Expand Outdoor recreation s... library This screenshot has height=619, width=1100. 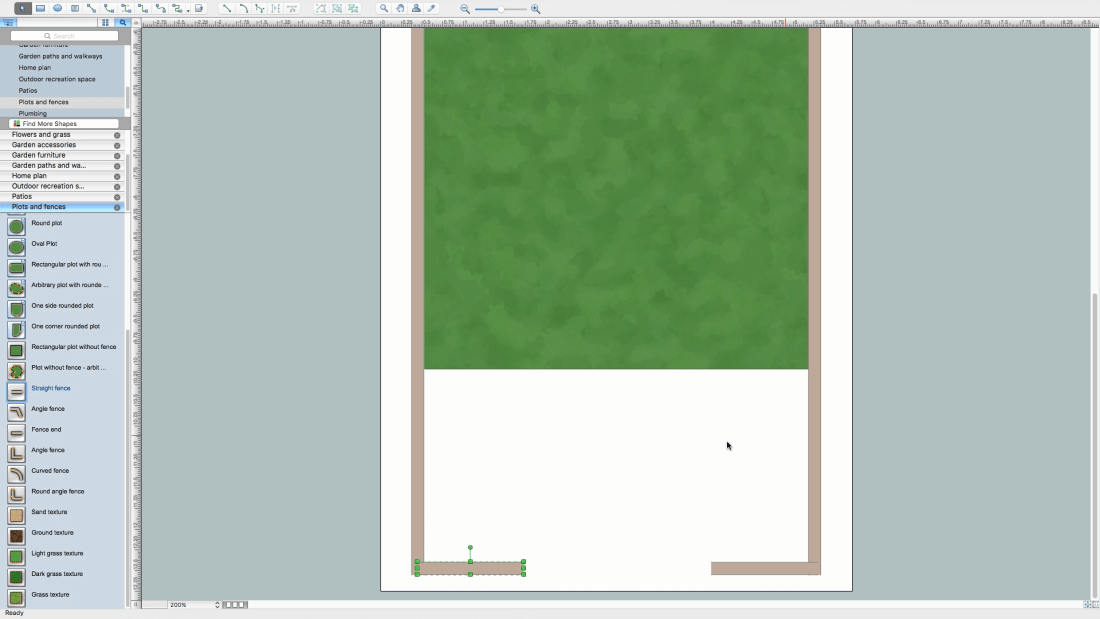(48, 186)
